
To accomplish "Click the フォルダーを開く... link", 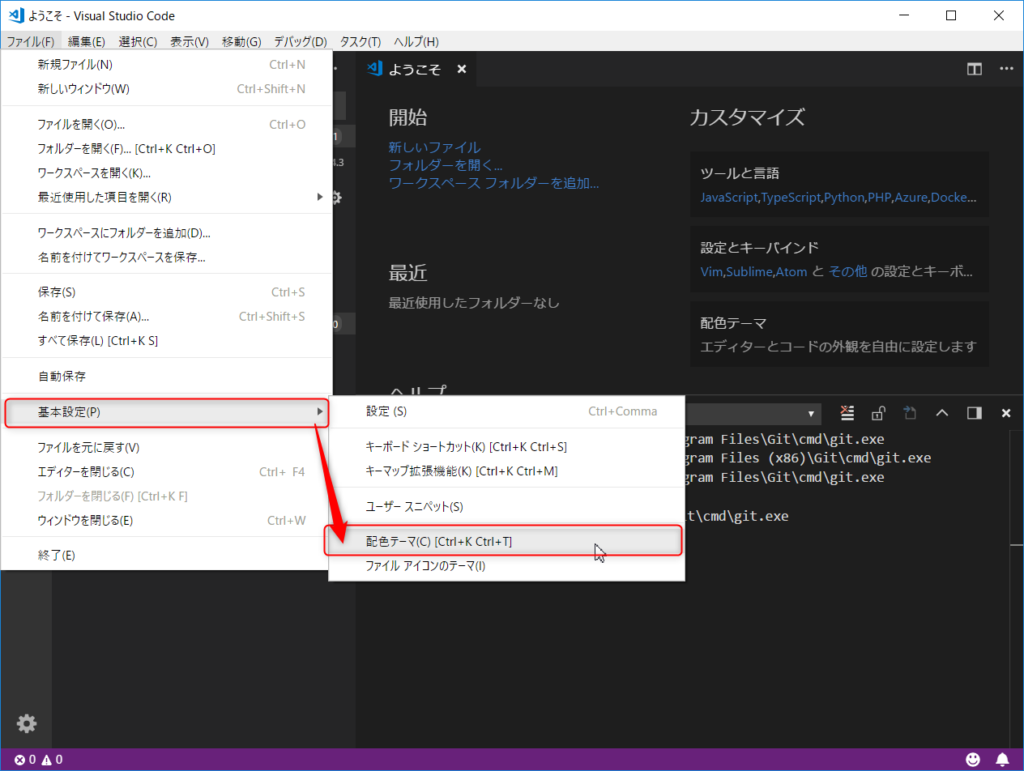I will point(445,165).
